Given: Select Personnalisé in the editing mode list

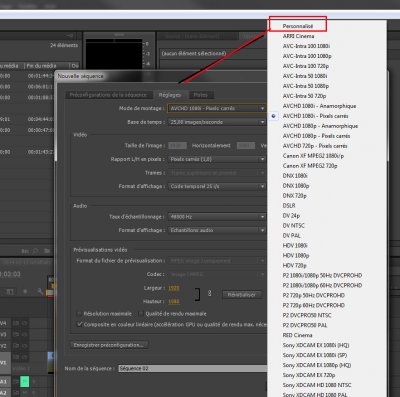Looking at the screenshot, I should [298, 26].
